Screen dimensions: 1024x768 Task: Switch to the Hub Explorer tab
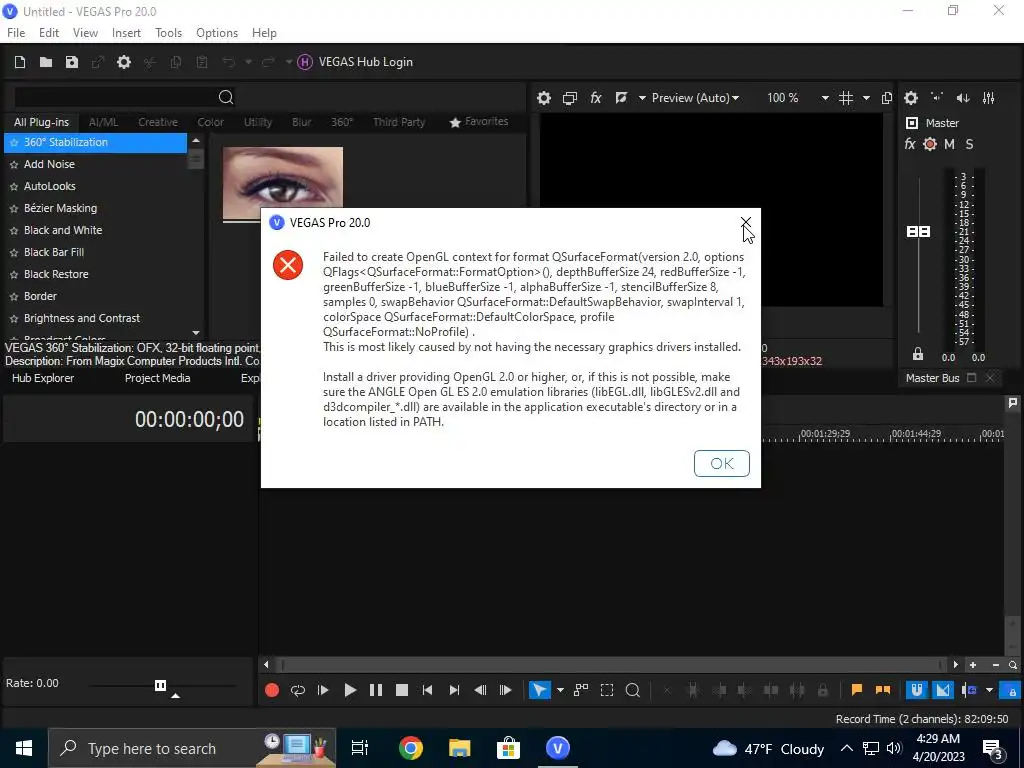42,378
